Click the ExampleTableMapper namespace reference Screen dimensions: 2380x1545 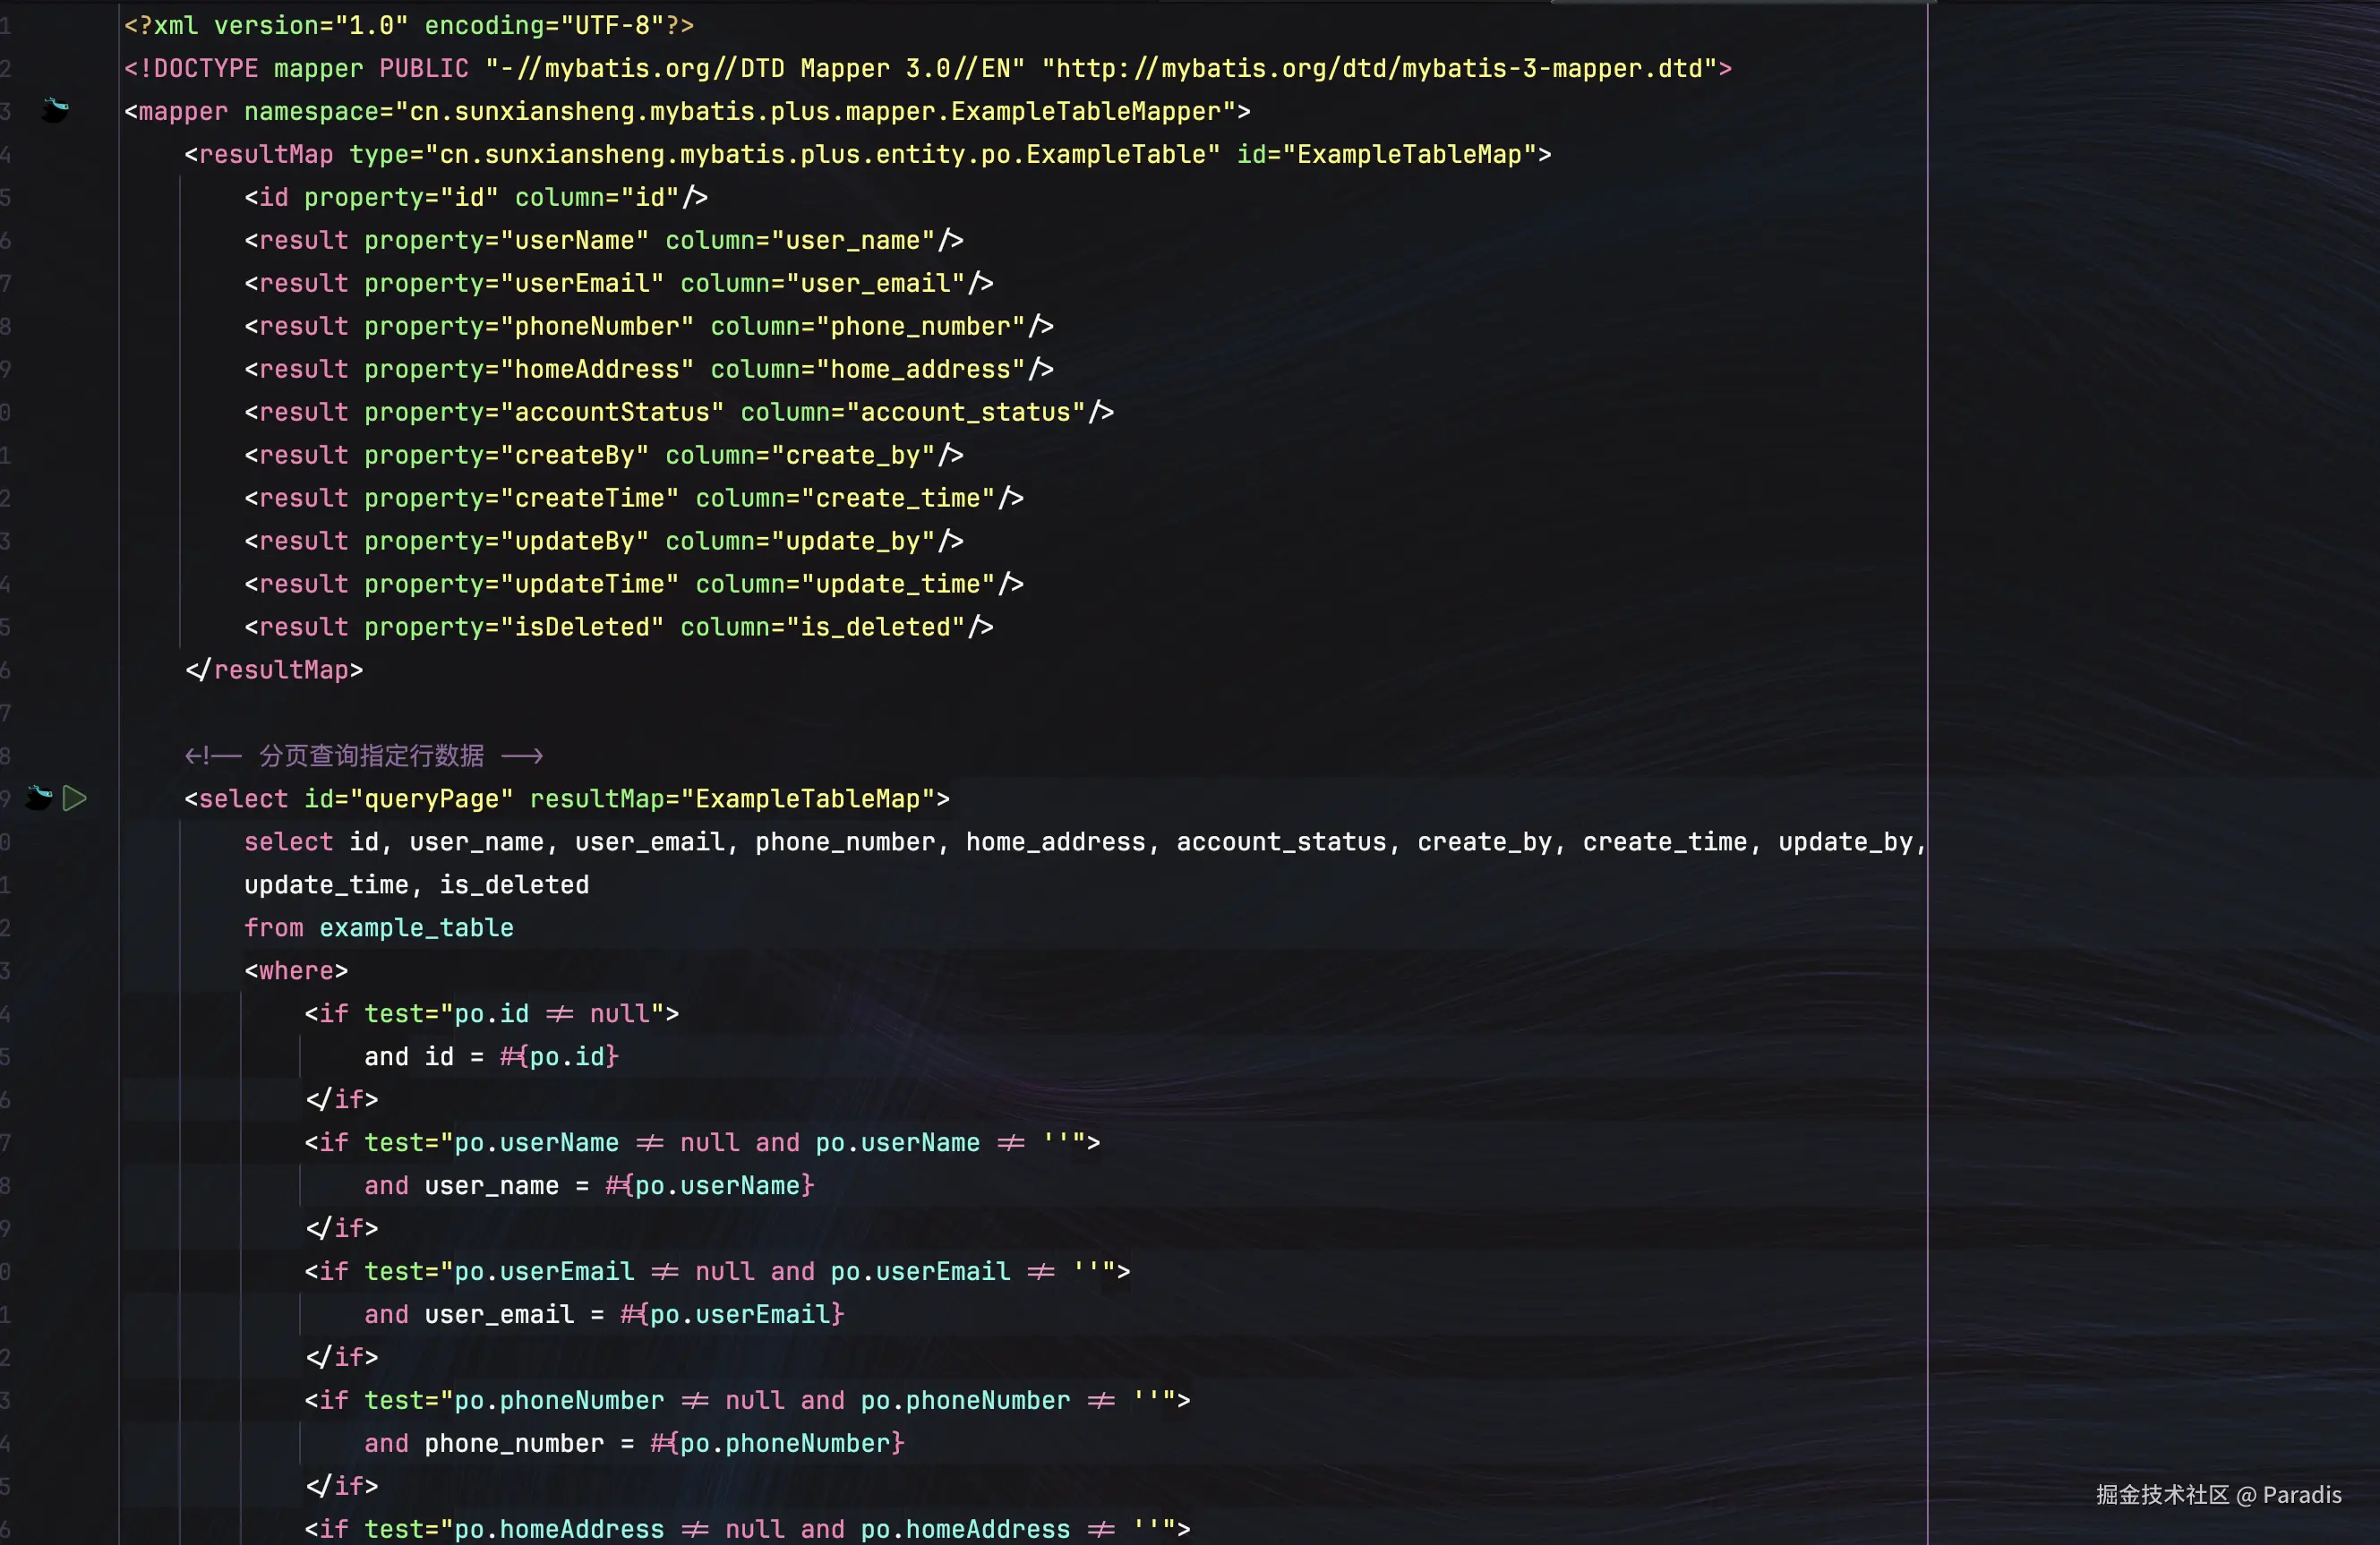(1085, 111)
